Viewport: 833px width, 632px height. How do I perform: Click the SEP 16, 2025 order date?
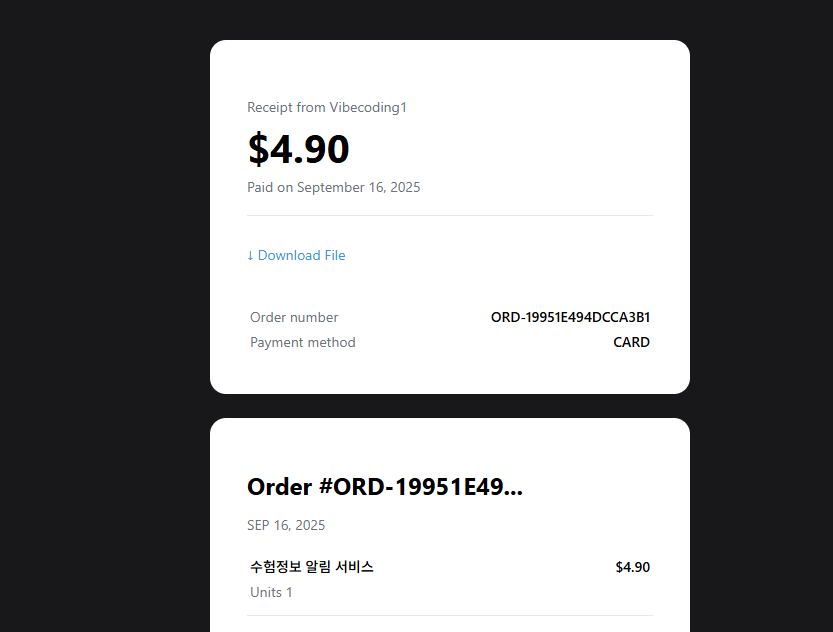(x=286, y=524)
